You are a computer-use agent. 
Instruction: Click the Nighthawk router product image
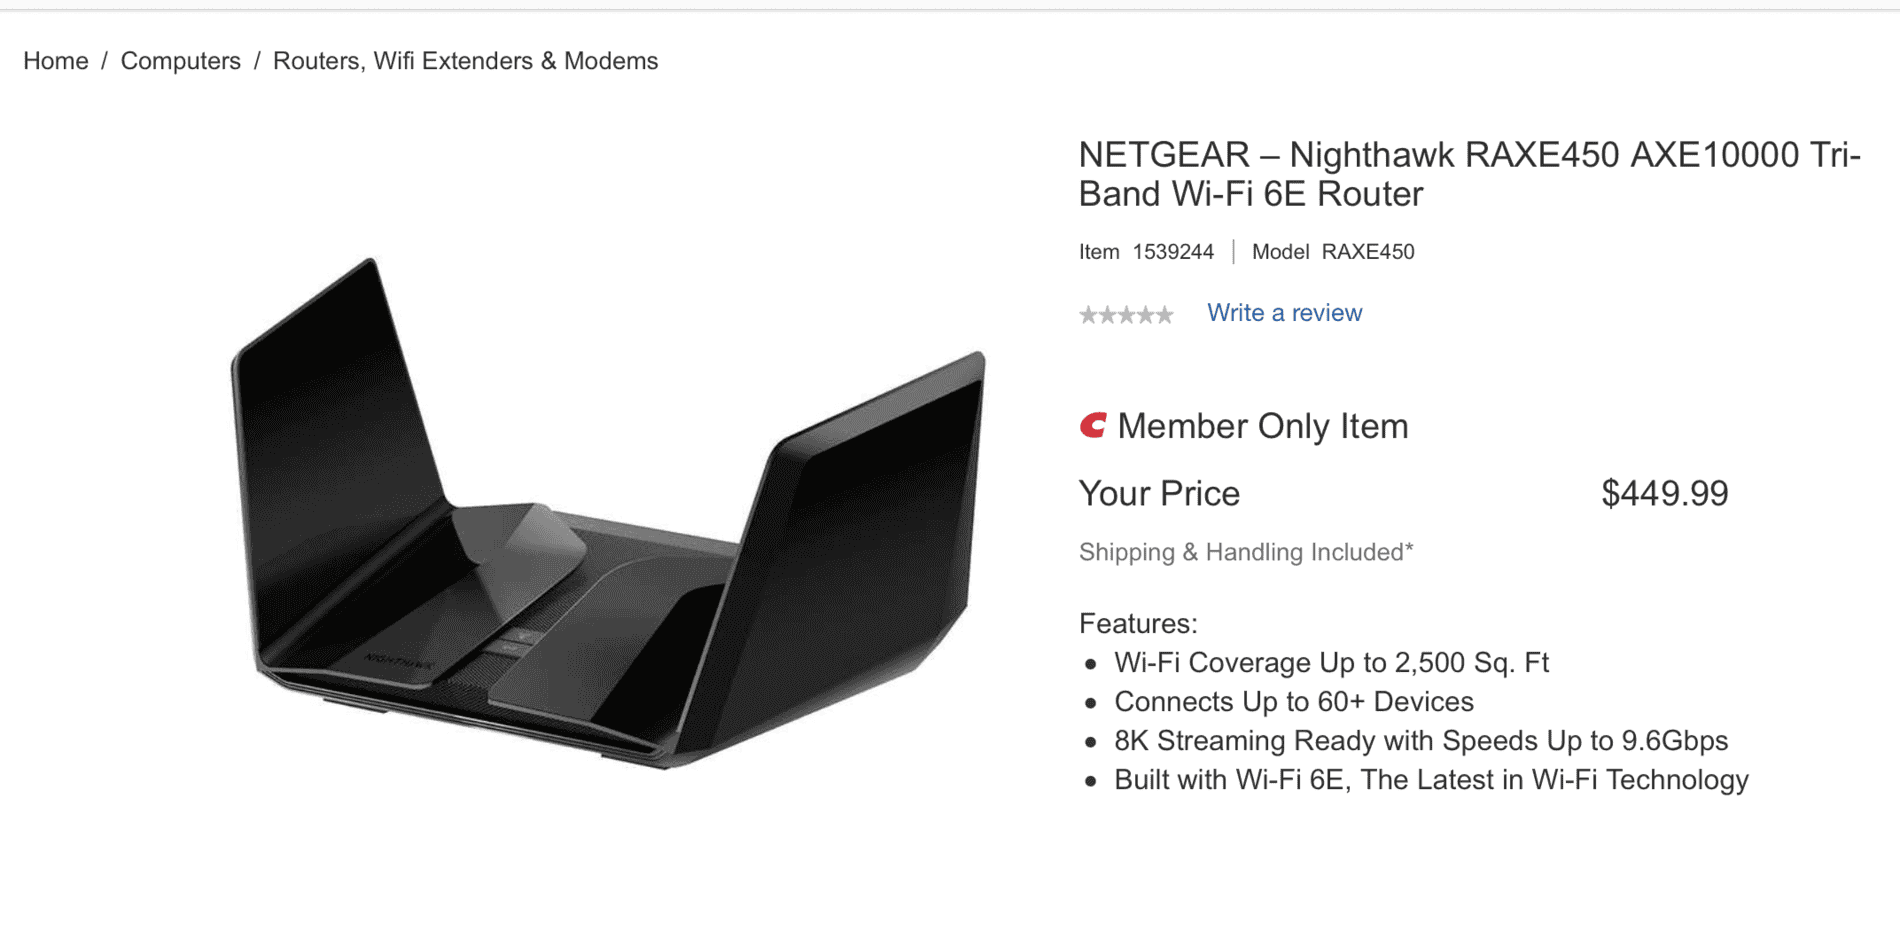tap(608, 514)
